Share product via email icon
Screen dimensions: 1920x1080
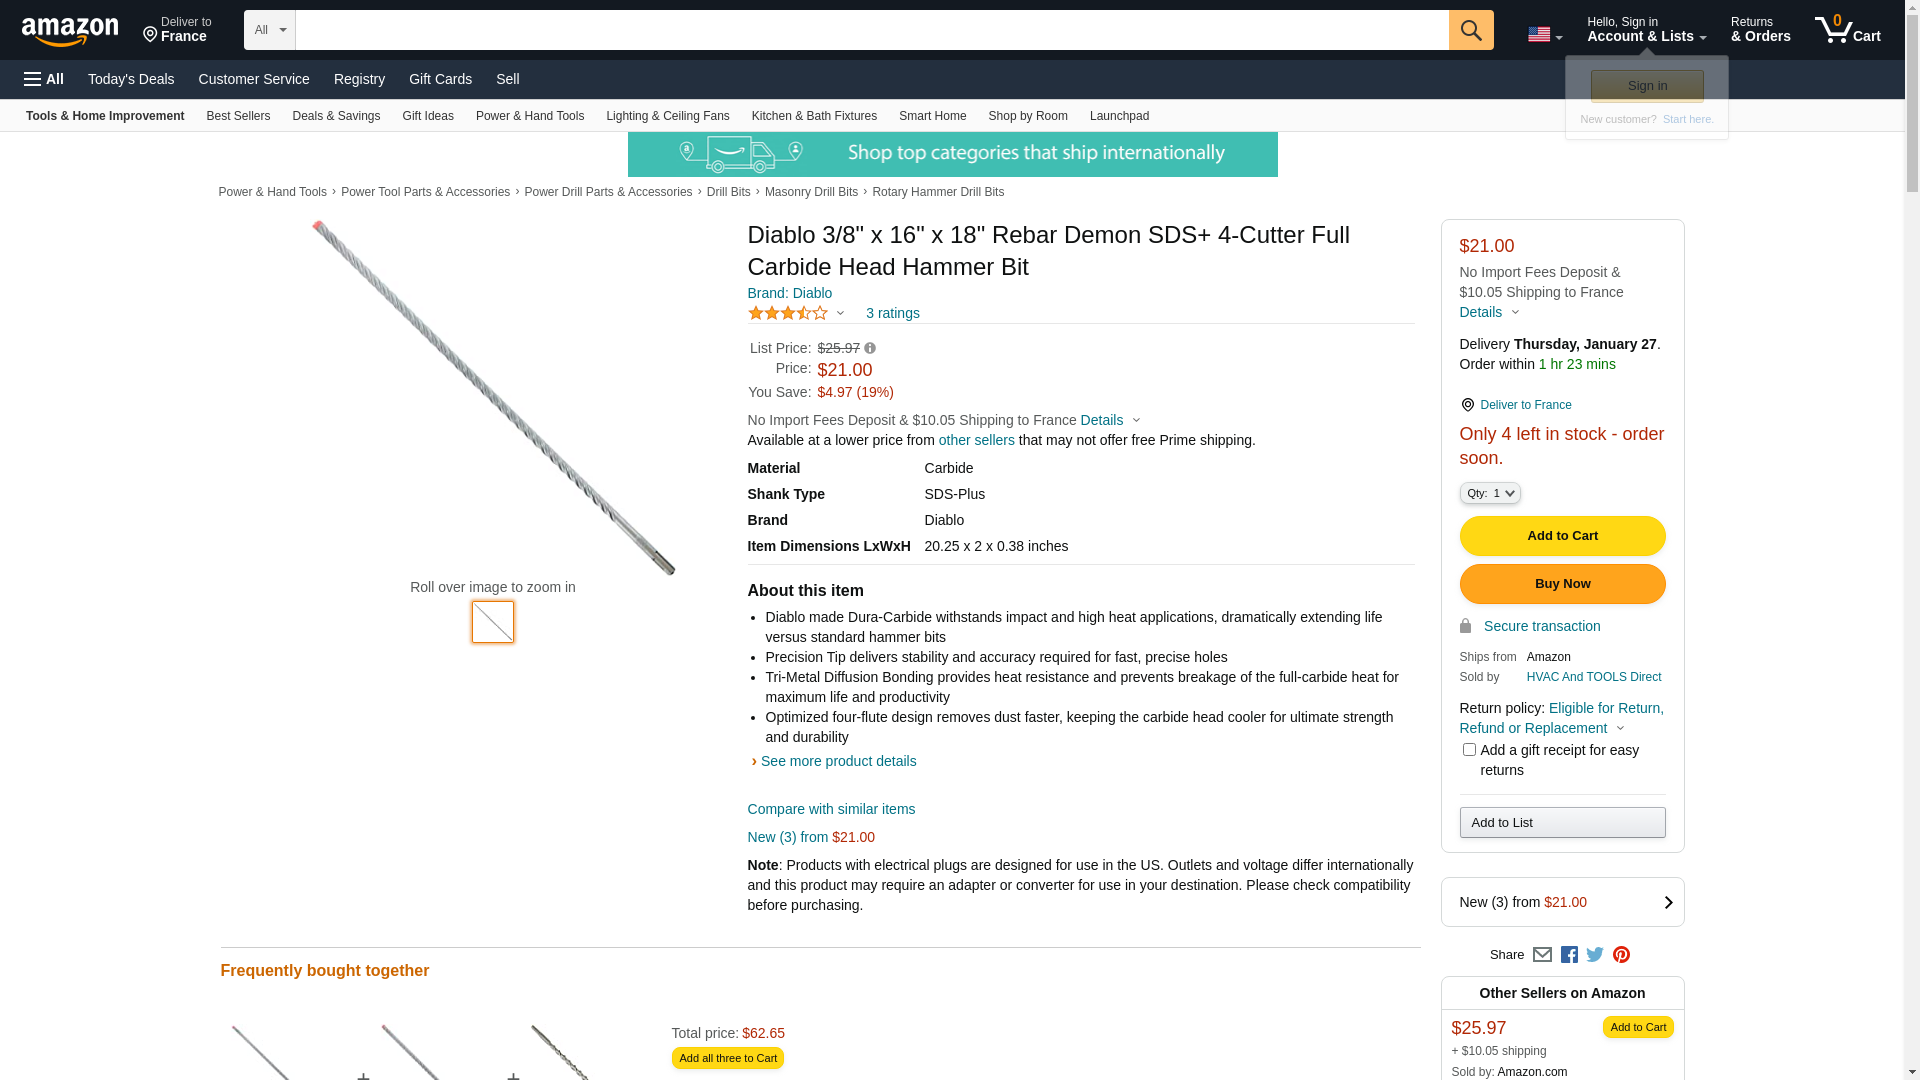pos(1542,955)
